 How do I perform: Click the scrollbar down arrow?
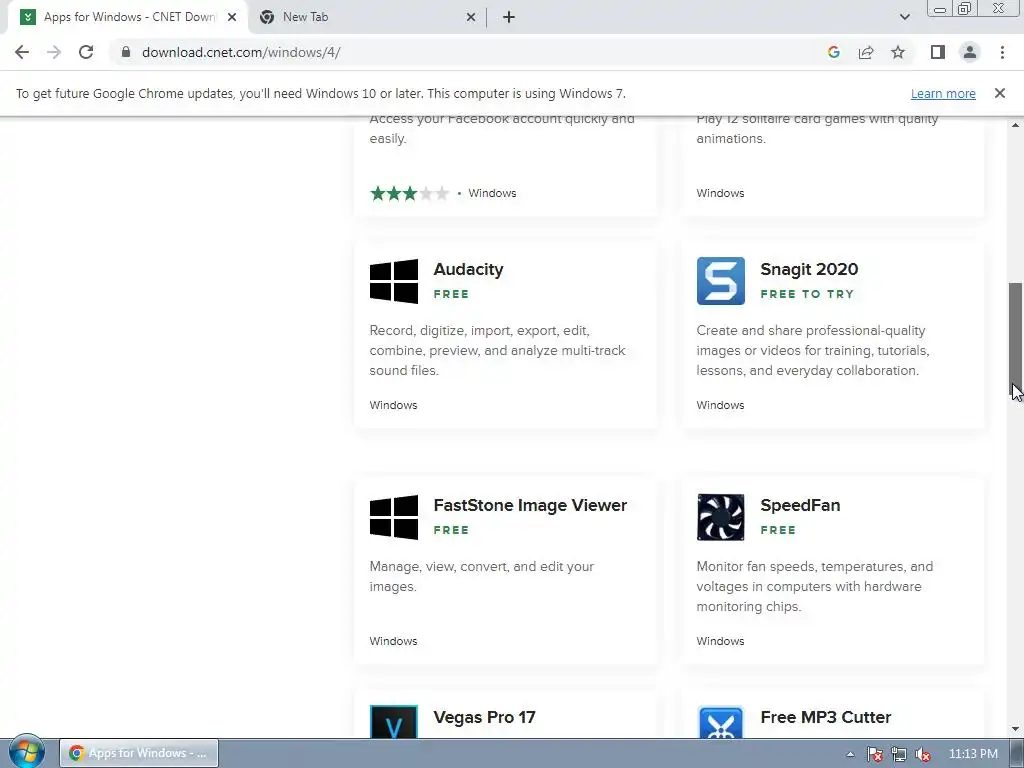(x=1016, y=729)
